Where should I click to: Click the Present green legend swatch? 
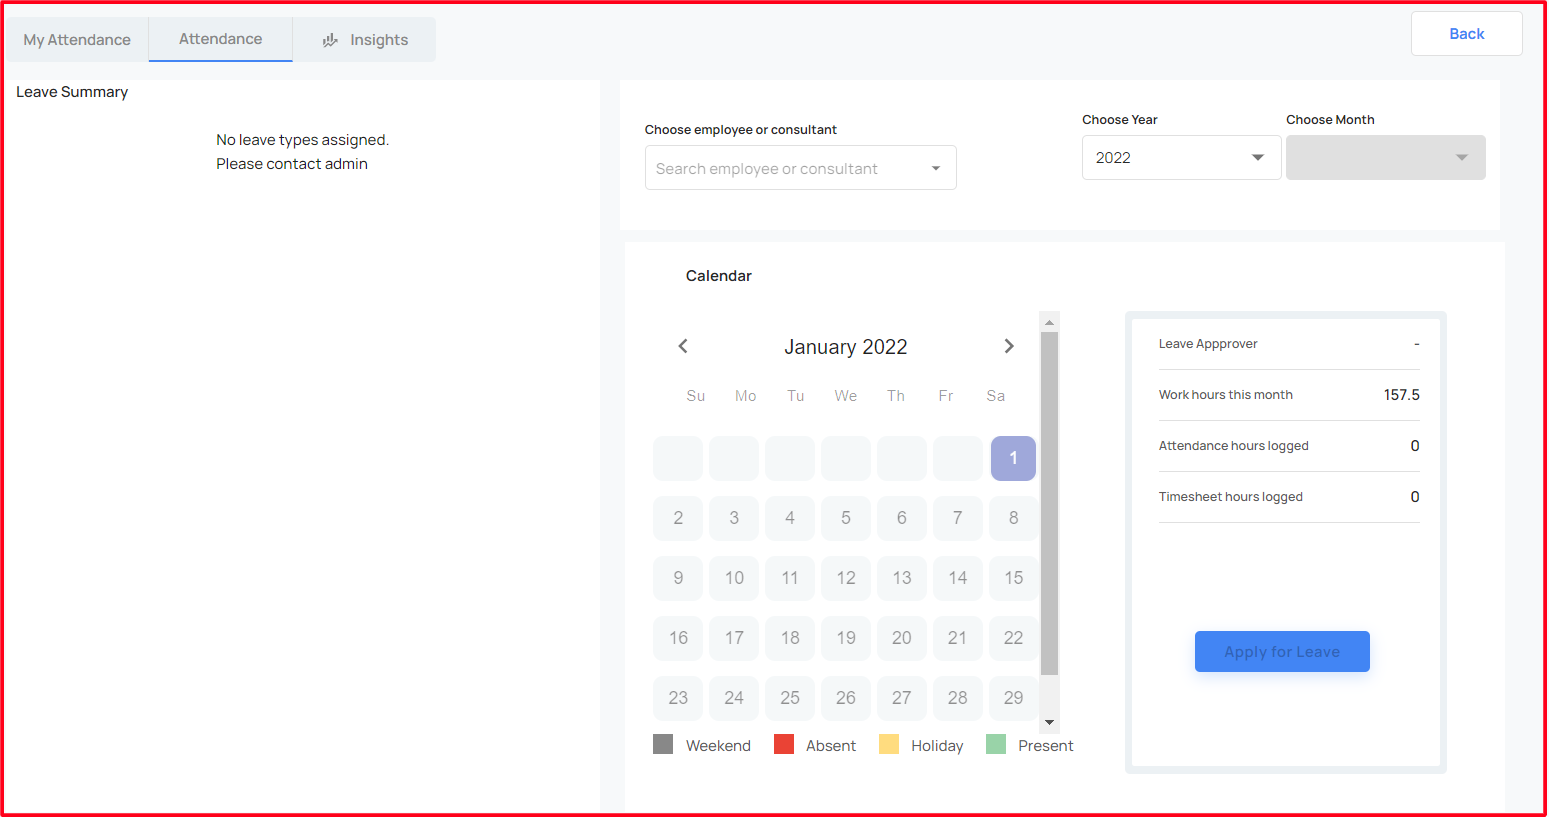[996, 744]
